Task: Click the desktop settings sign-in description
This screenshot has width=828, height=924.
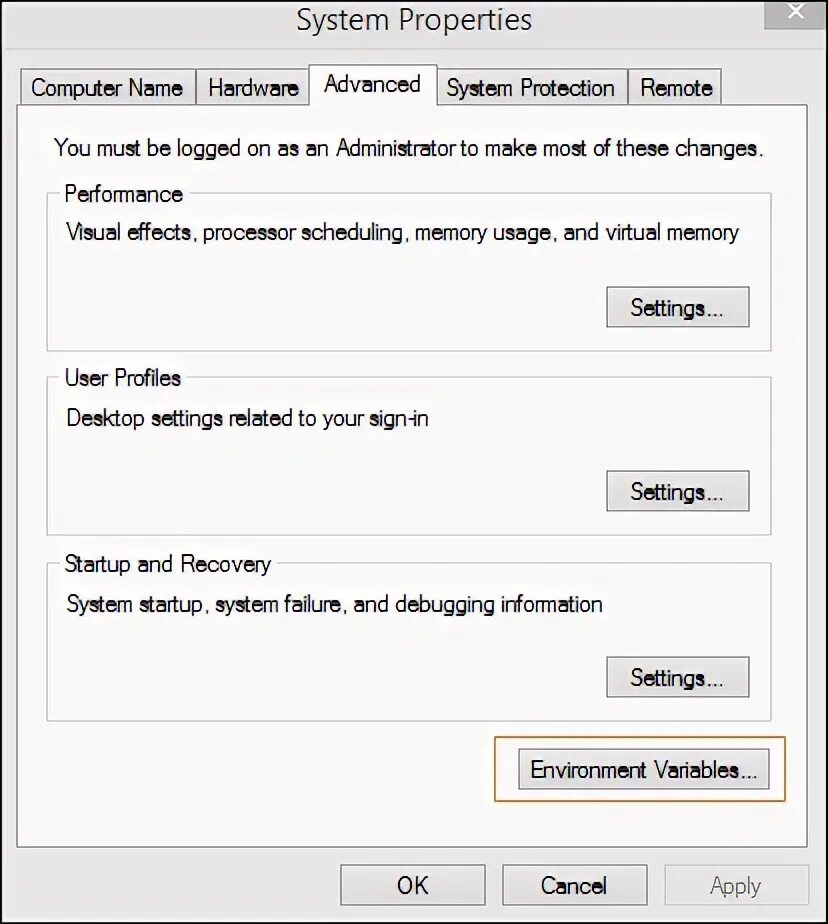Action: pos(247,418)
